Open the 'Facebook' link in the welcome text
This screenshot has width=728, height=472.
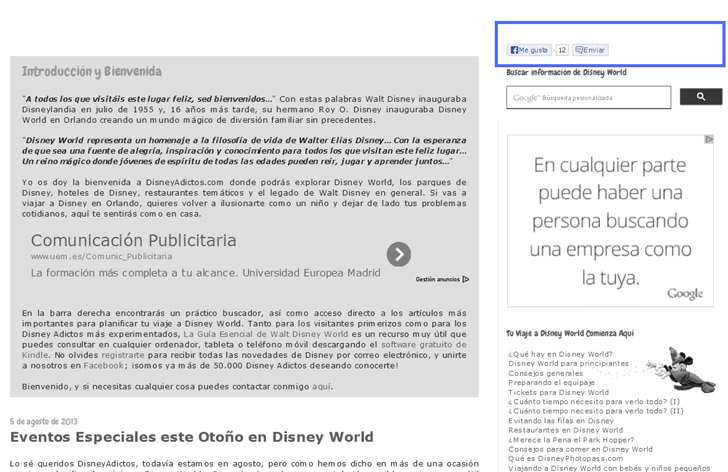click(x=104, y=366)
